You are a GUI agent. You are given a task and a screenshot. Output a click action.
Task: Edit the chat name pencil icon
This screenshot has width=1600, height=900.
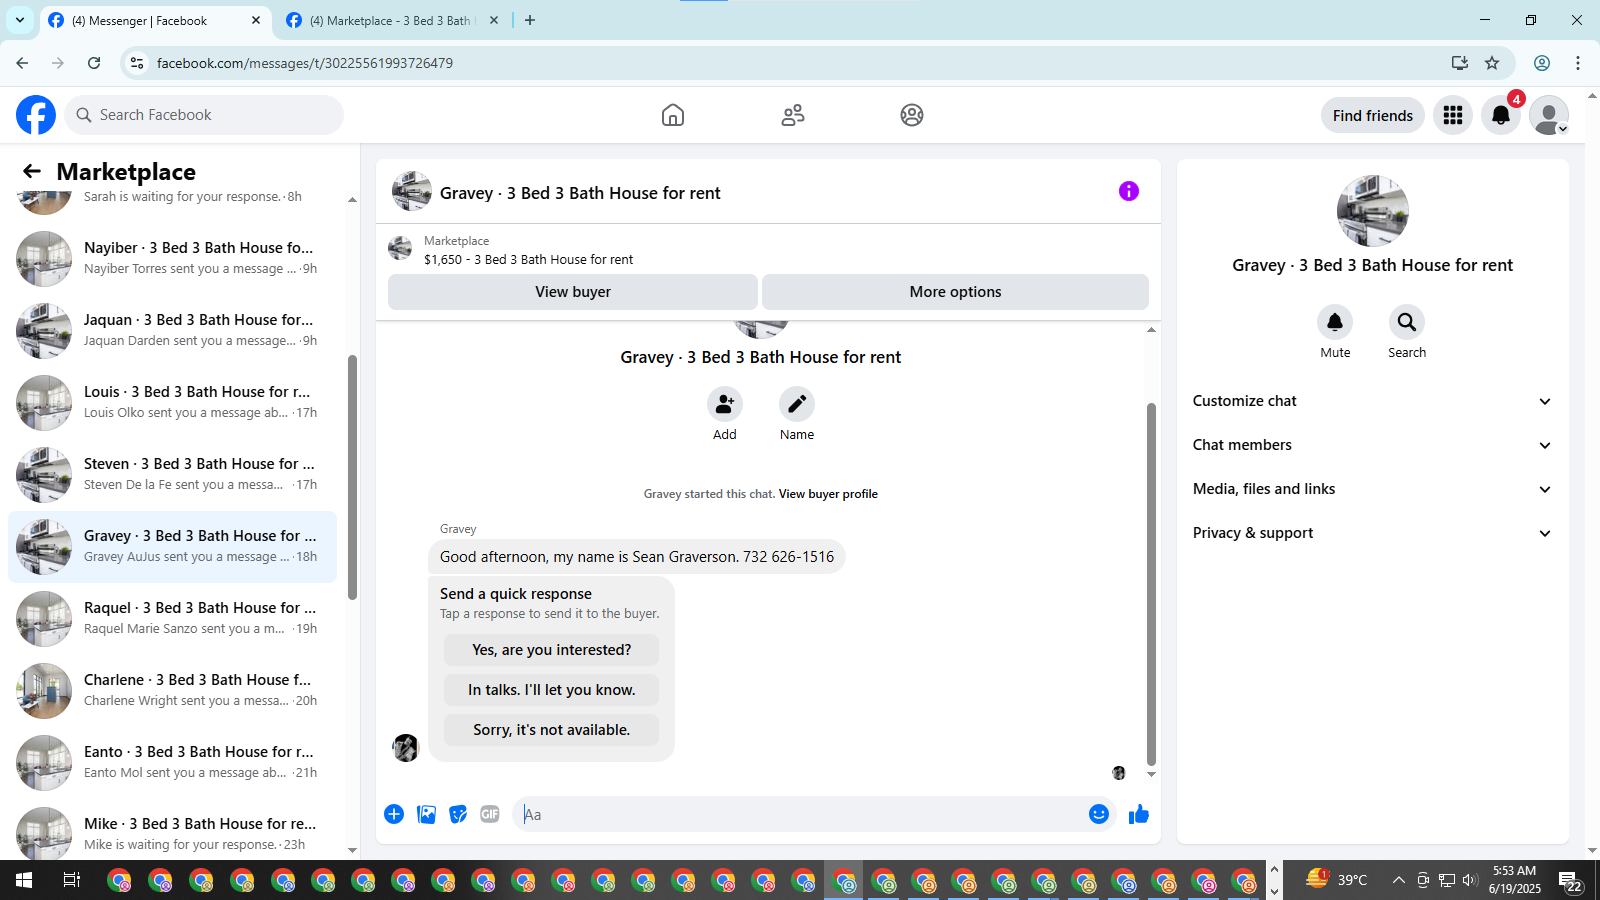pos(797,404)
